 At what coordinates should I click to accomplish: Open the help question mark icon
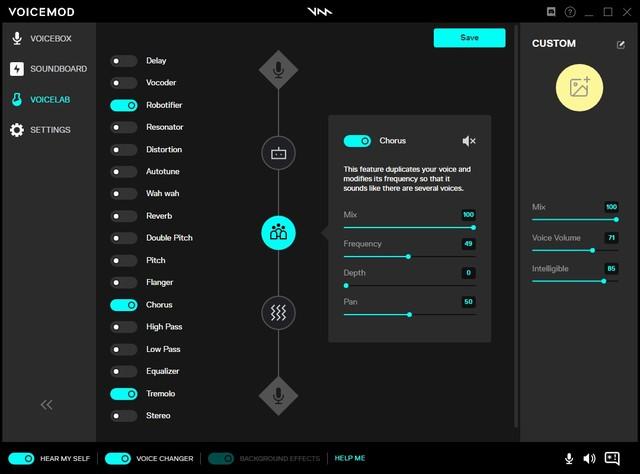pos(570,12)
